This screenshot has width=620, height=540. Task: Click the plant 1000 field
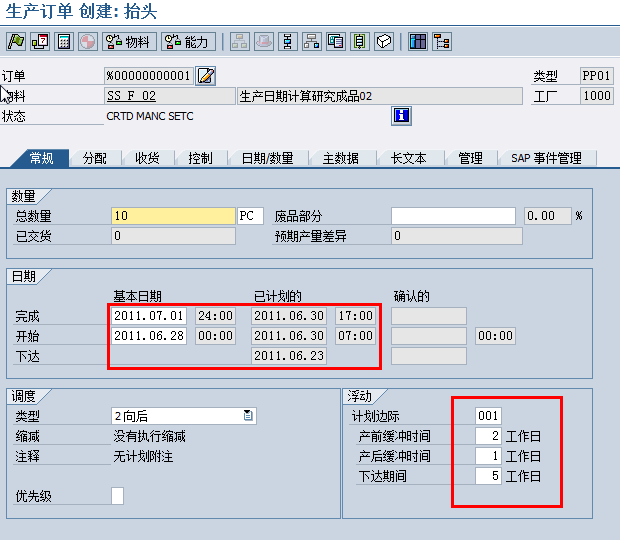point(597,96)
